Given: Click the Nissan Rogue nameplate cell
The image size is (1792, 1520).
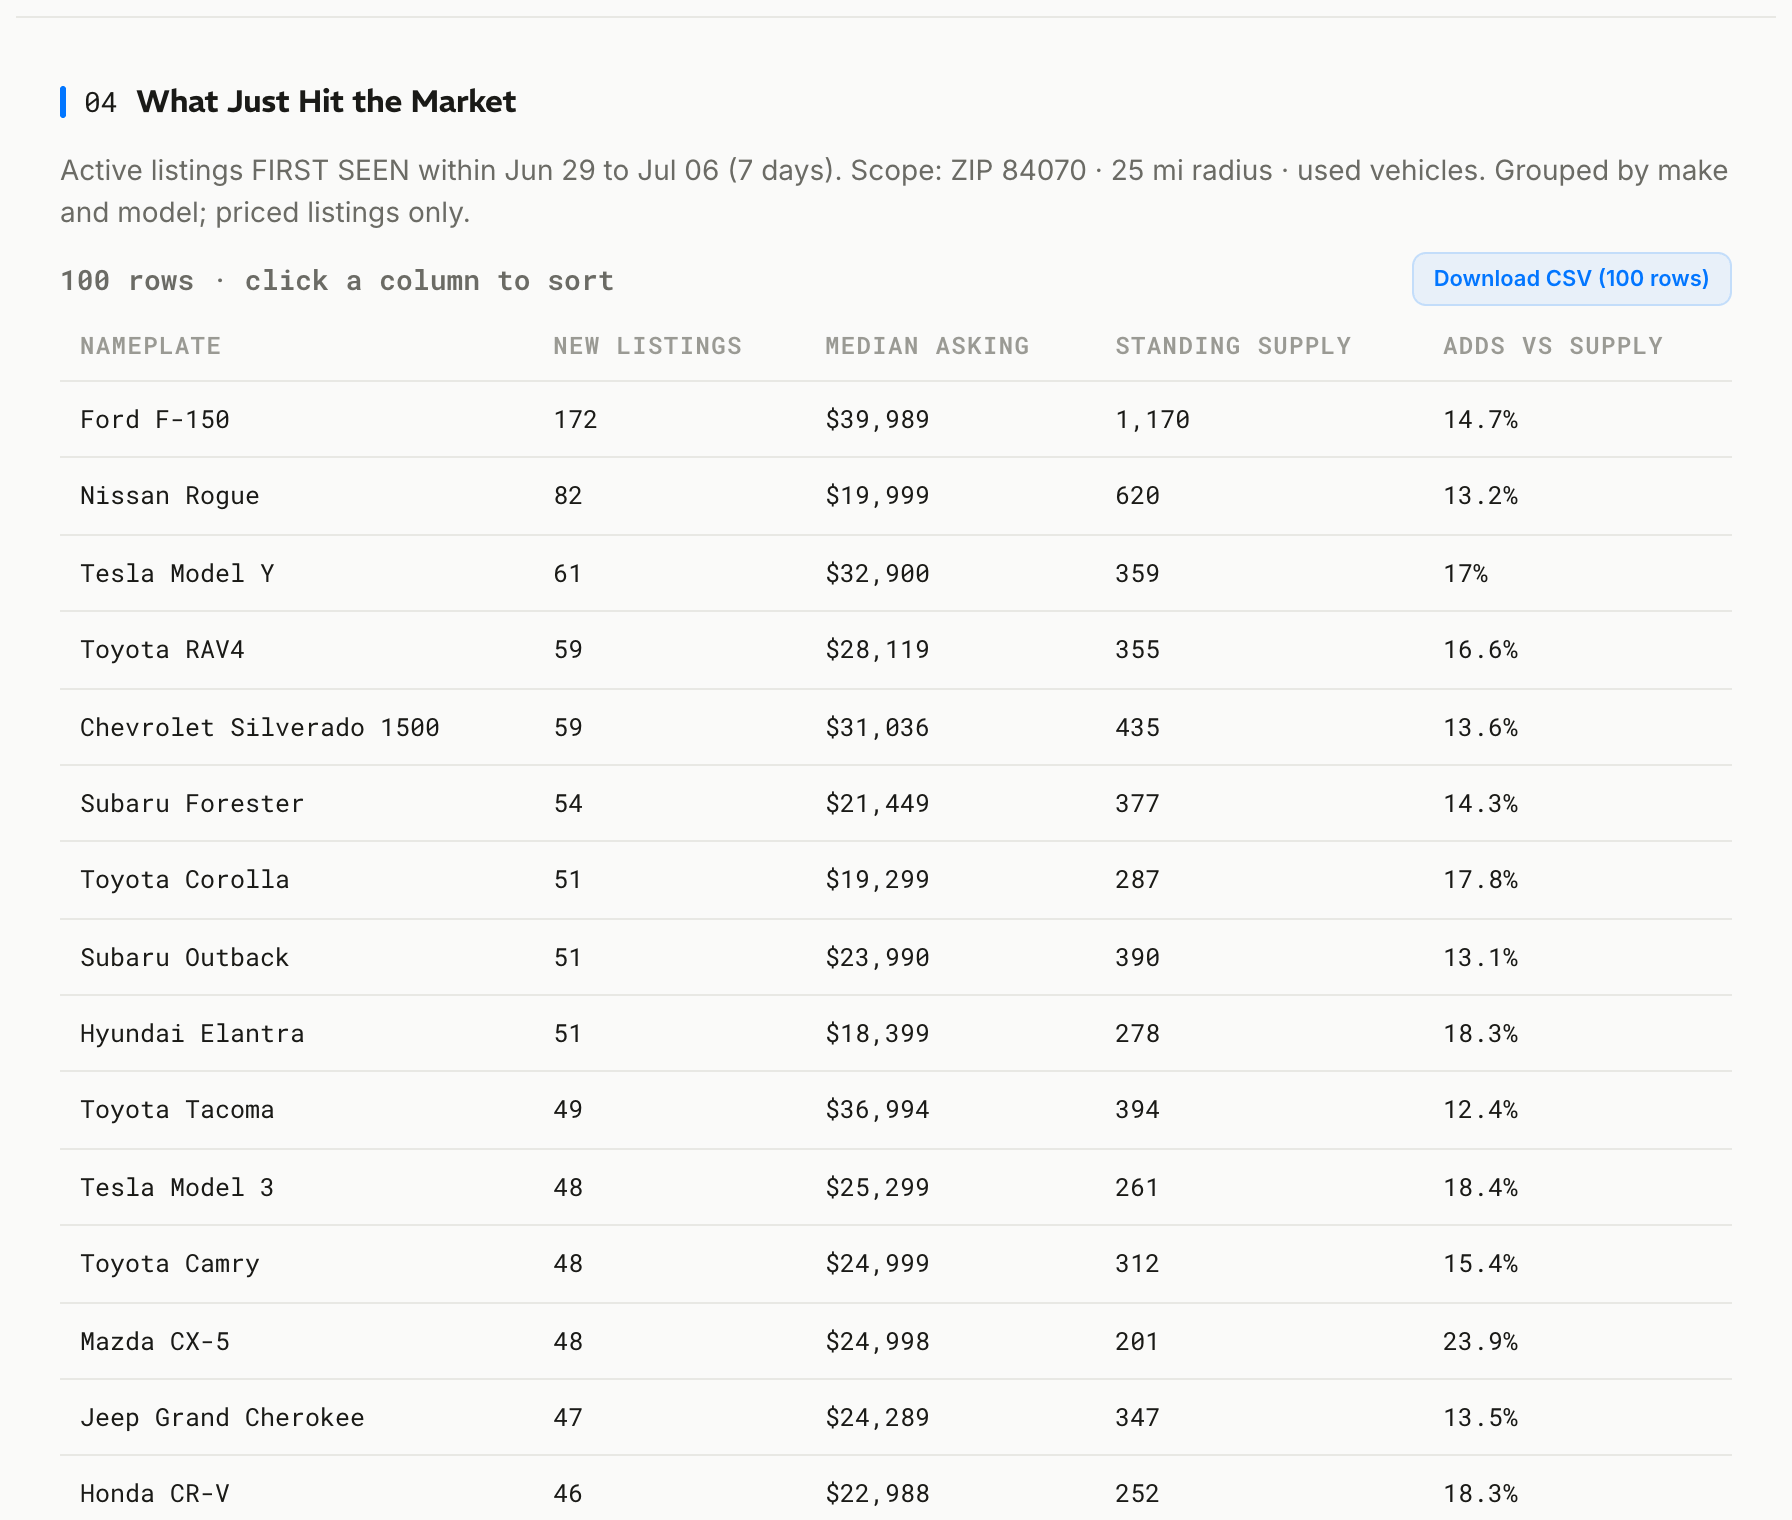Looking at the screenshot, I should pos(170,496).
